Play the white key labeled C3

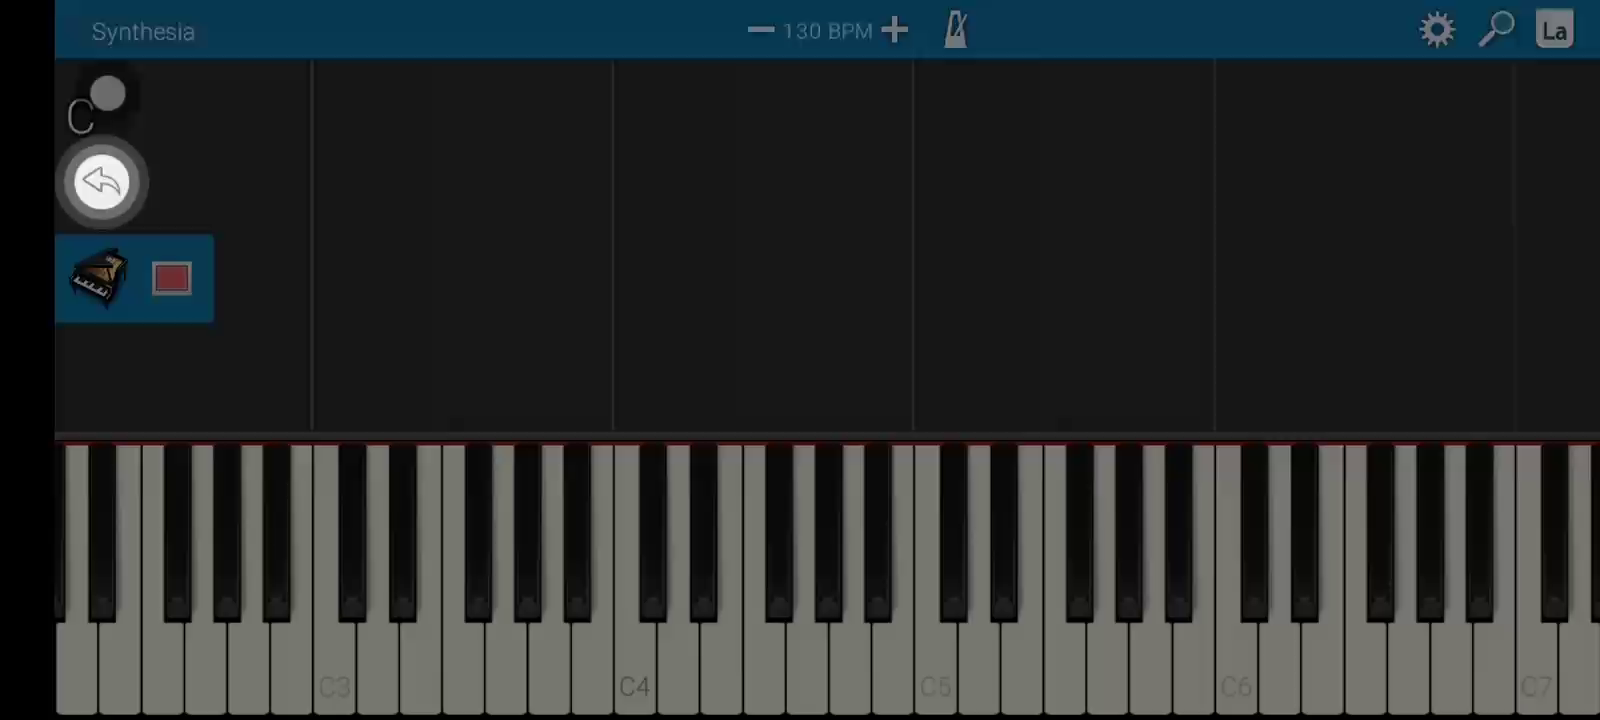click(x=334, y=580)
